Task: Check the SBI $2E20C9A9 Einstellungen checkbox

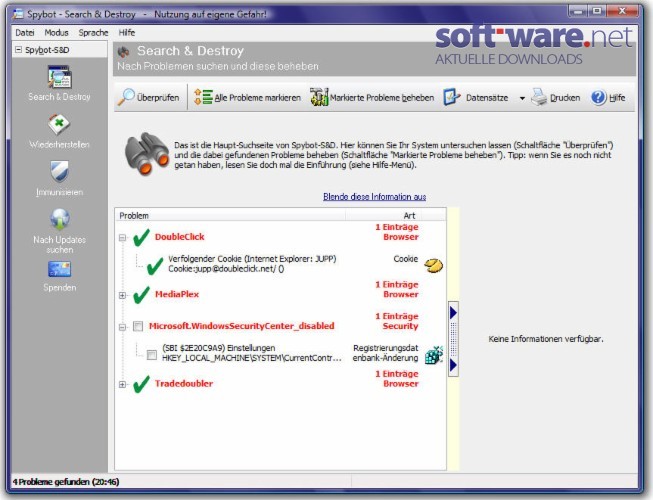Action: (x=152, y=355)
